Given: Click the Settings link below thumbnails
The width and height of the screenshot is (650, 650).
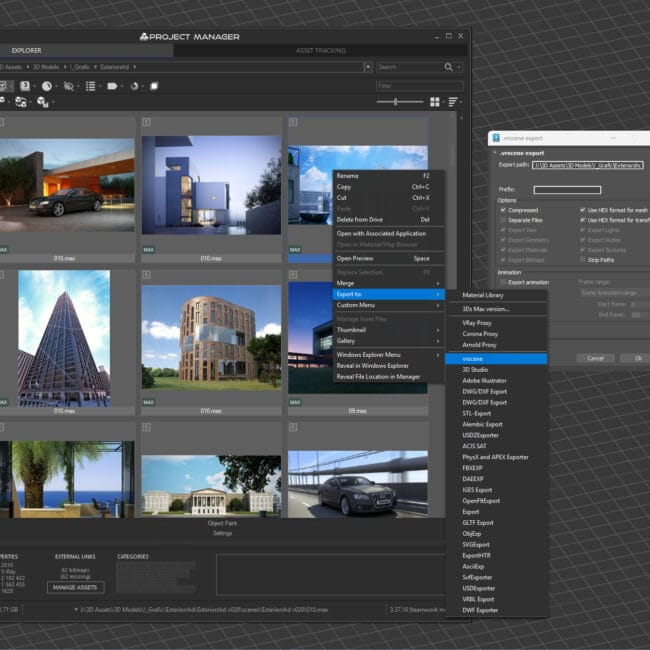Looking at the screenshot, I should pyautogui.click(x=222, y=533).
